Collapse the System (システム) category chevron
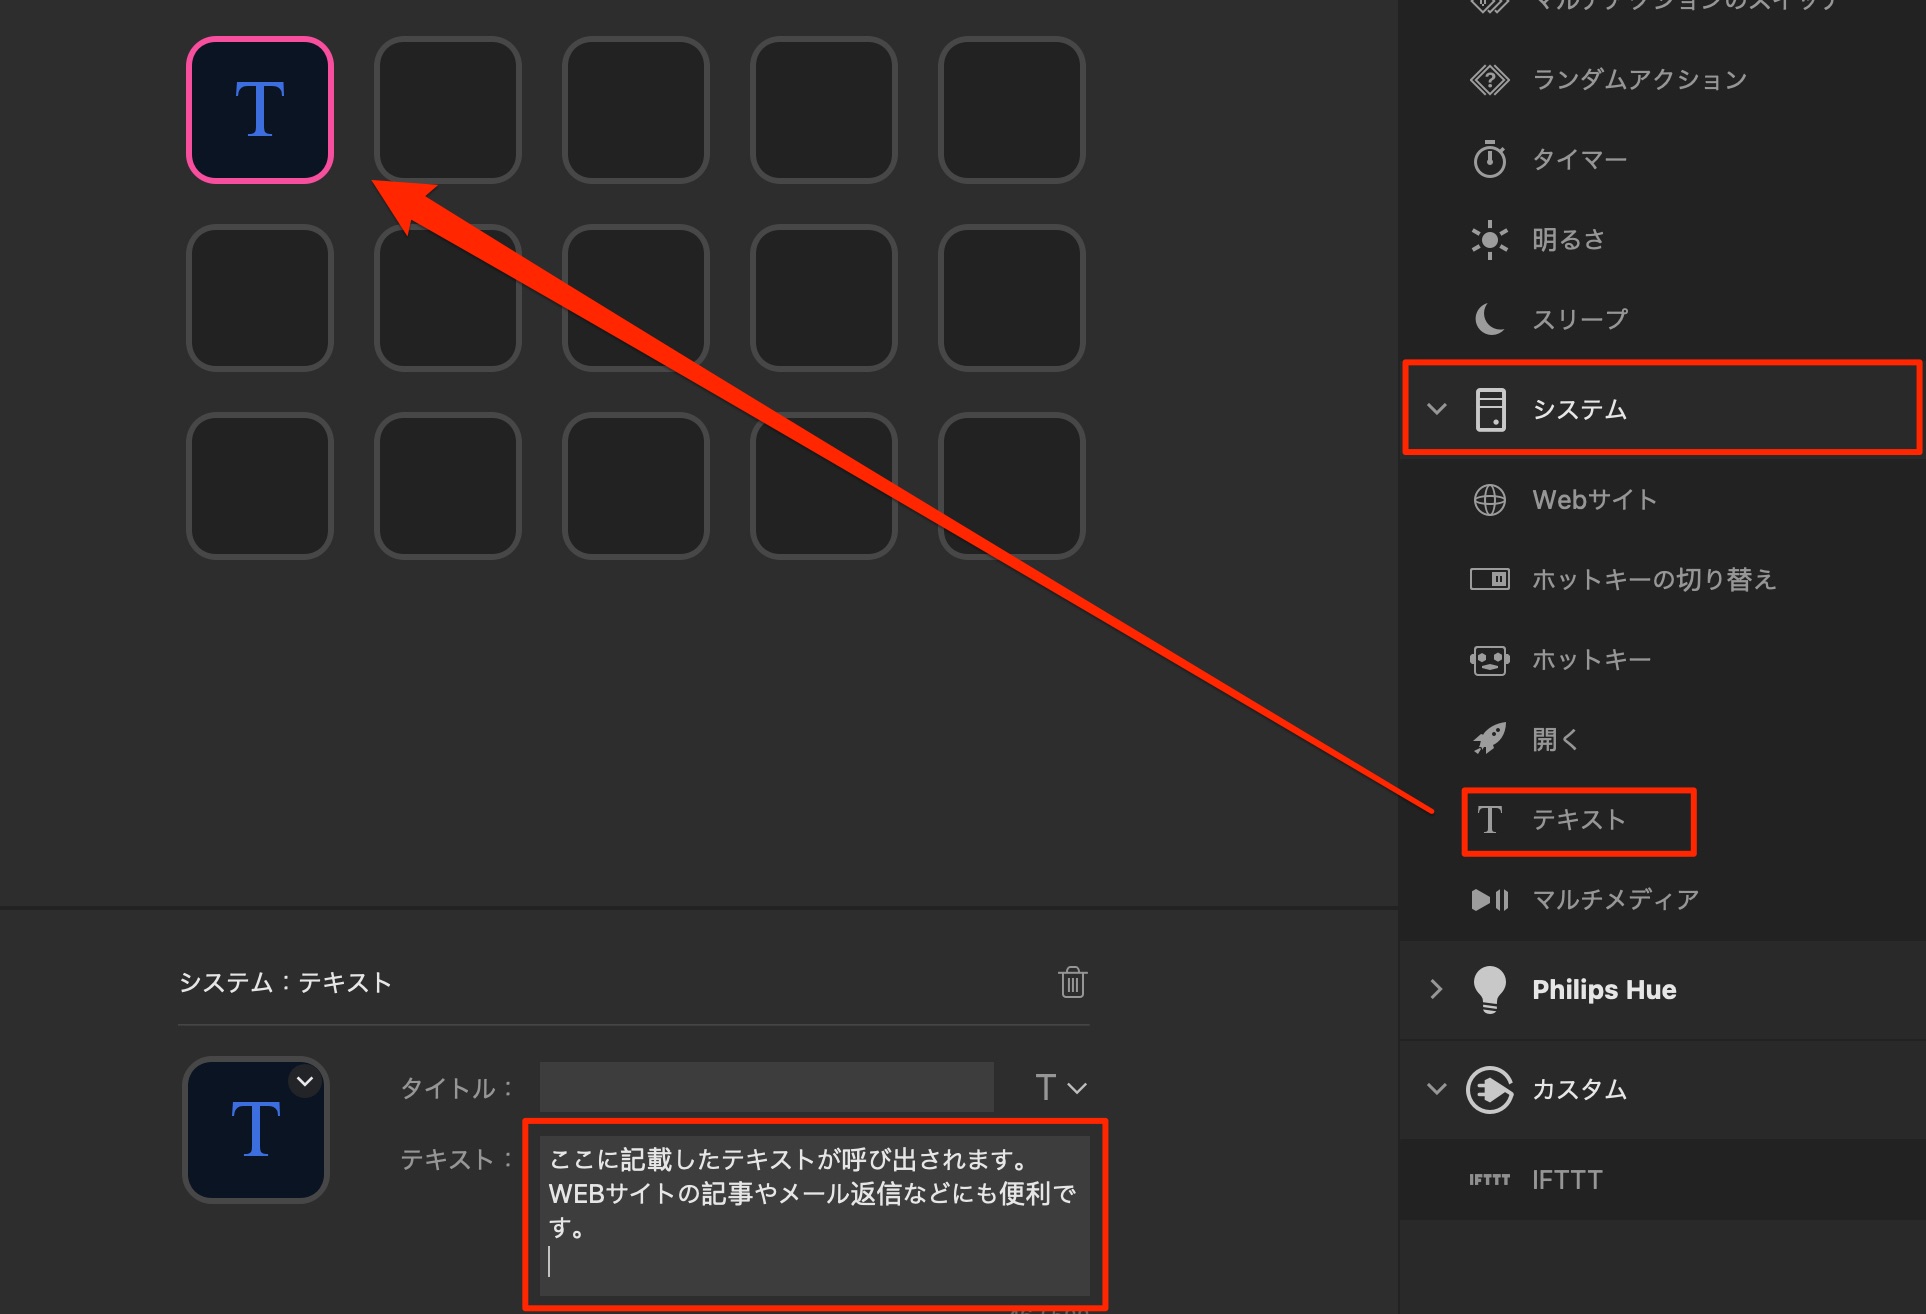This screenshot has width=1926, height=1314. (x=1437, y=409)
